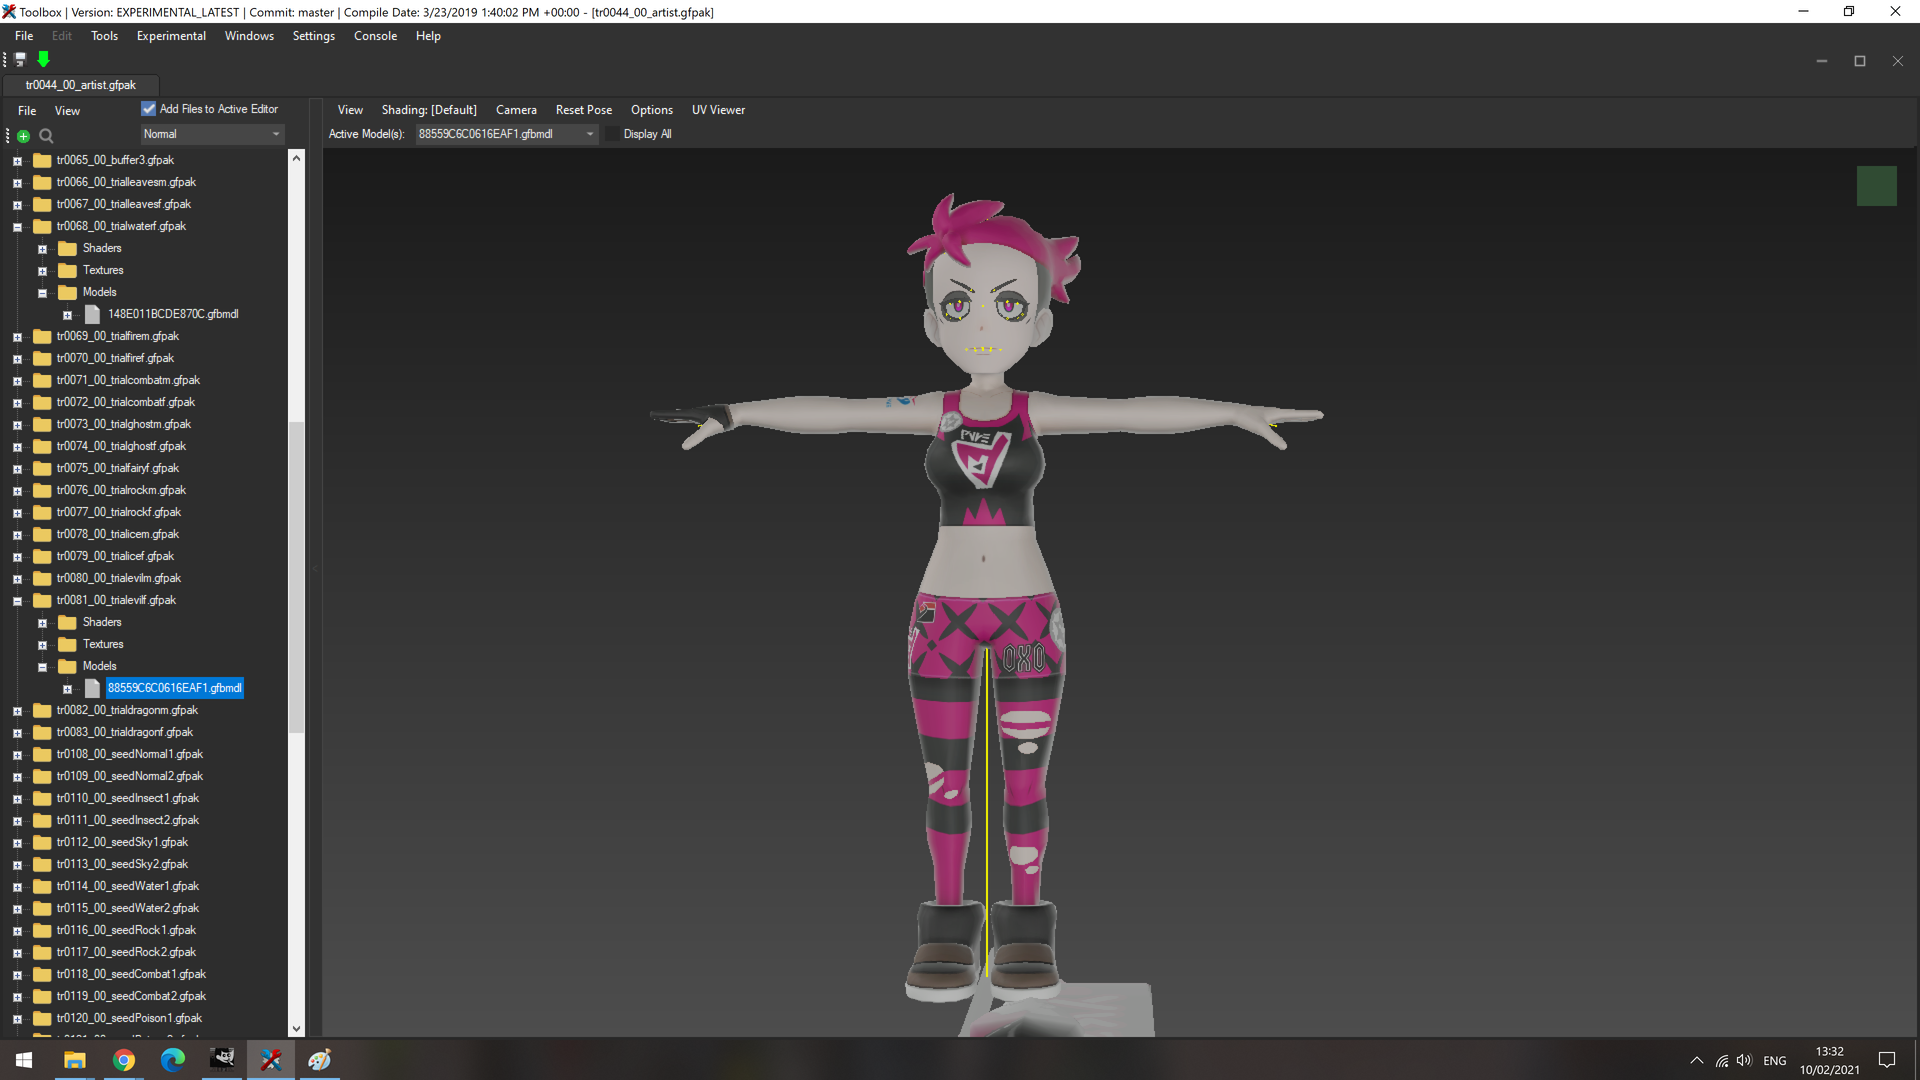The image size is (1920, 1080).
Task: Open the UV Viewer
Action: pyautogui.click(x=718, y=110)
